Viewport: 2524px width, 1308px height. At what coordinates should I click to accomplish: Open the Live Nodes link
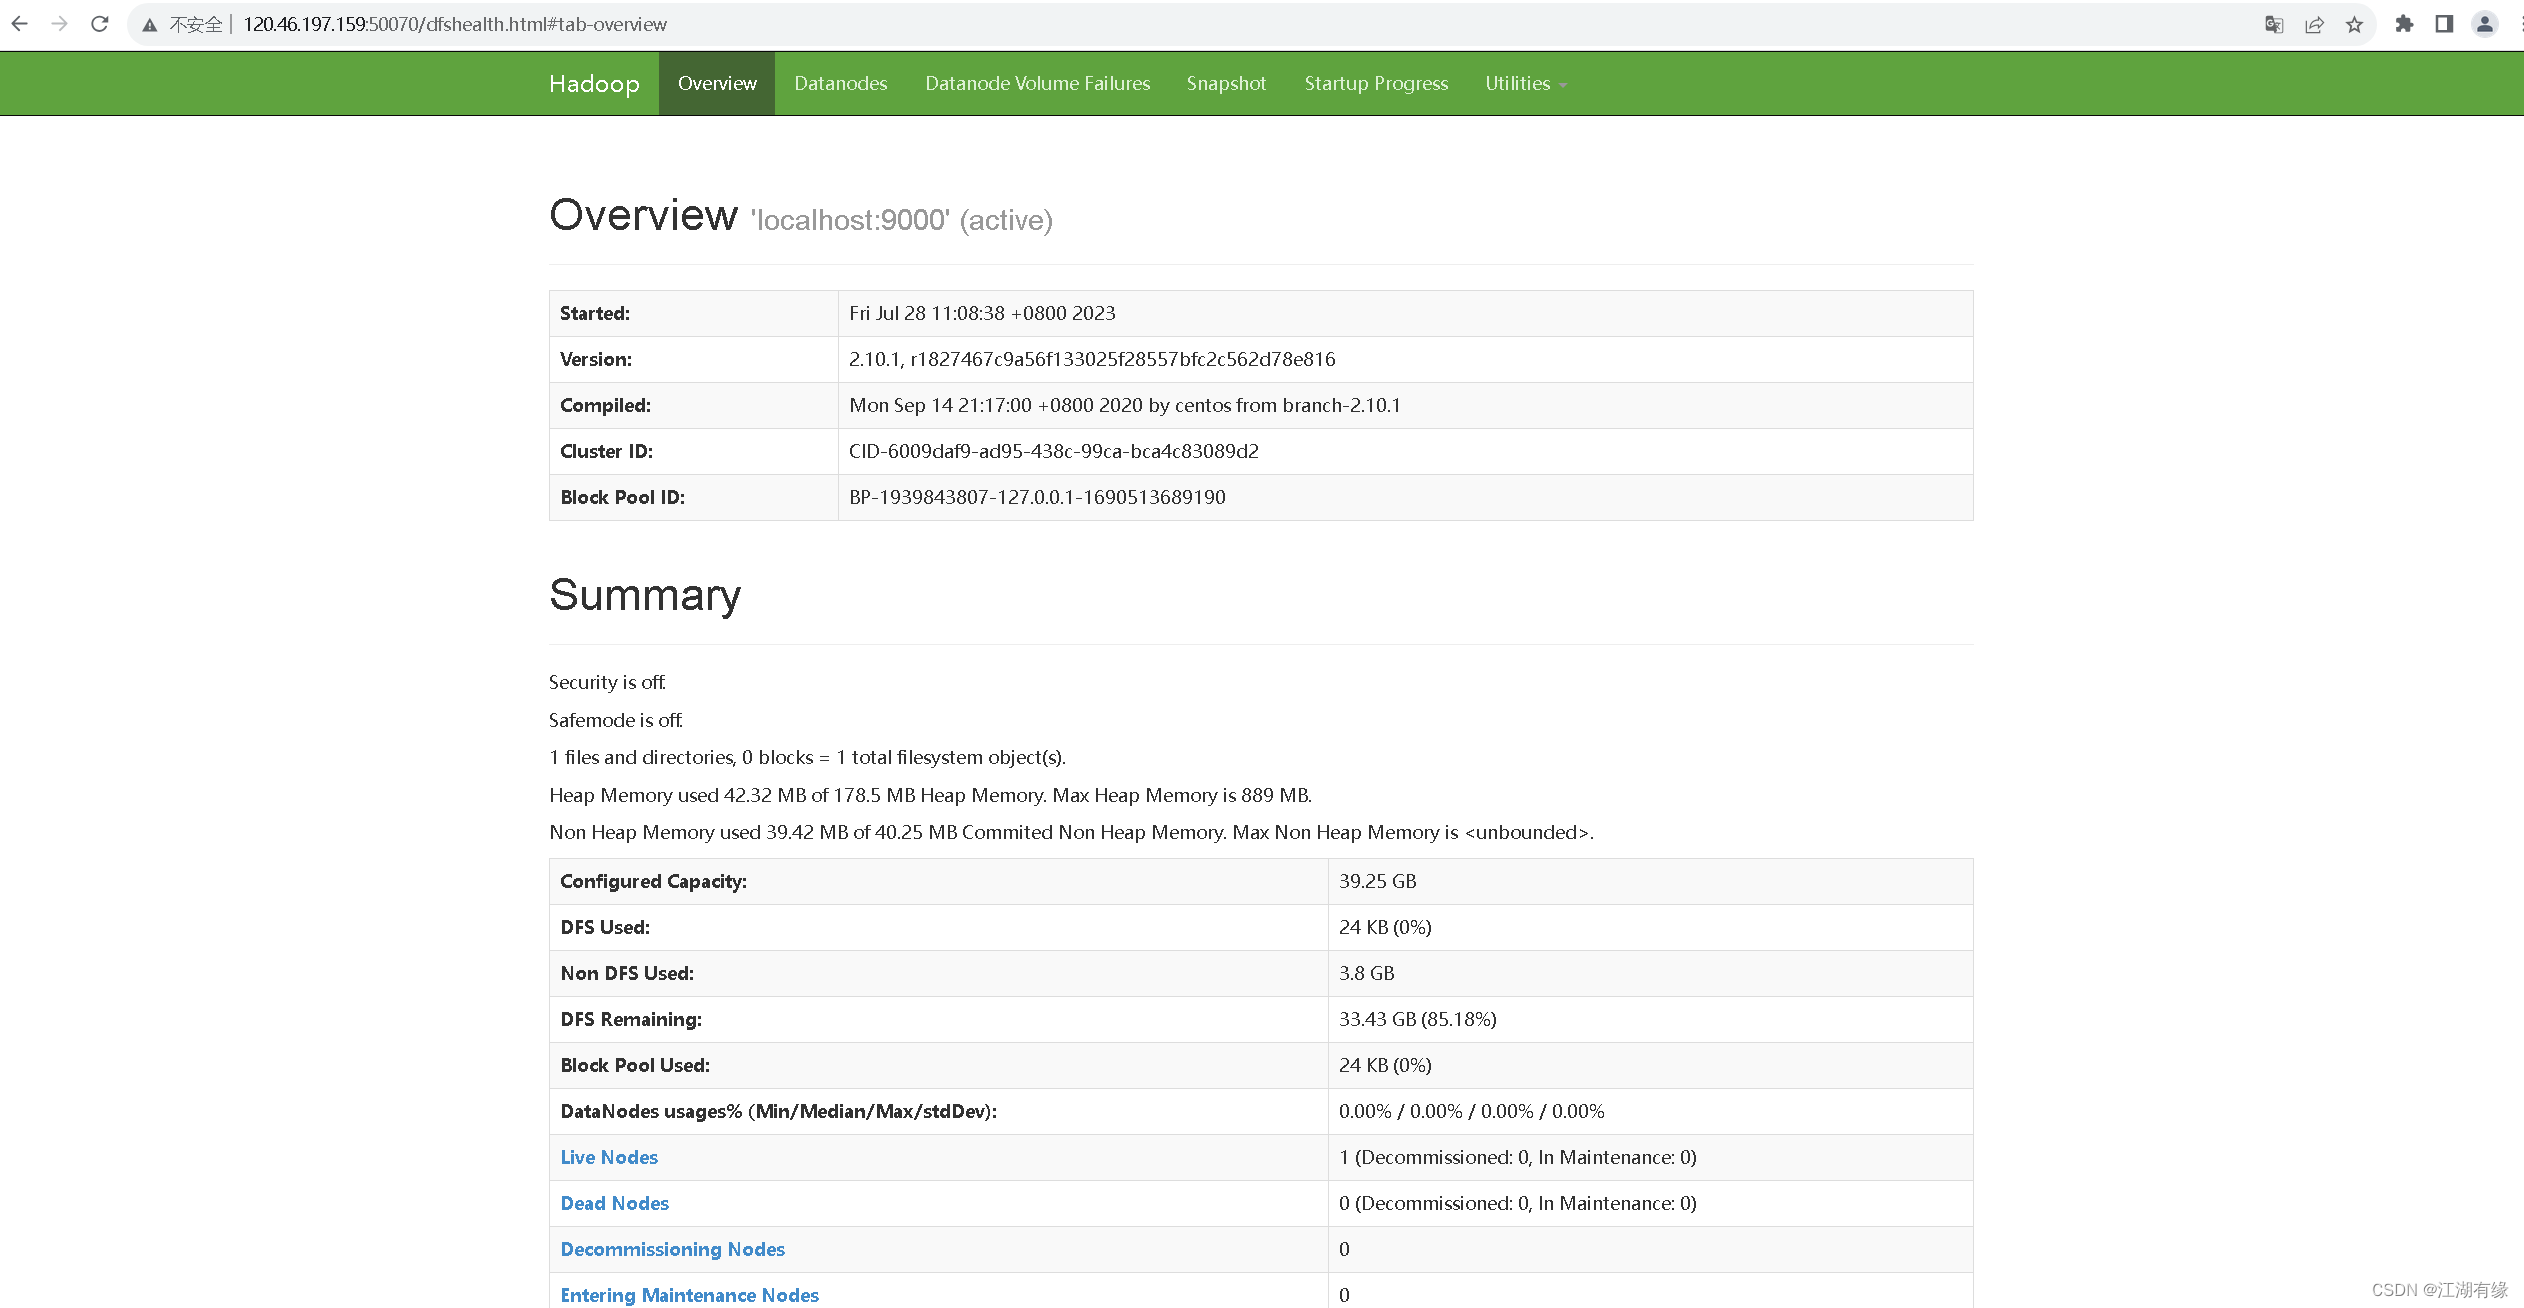(609, 1157)
